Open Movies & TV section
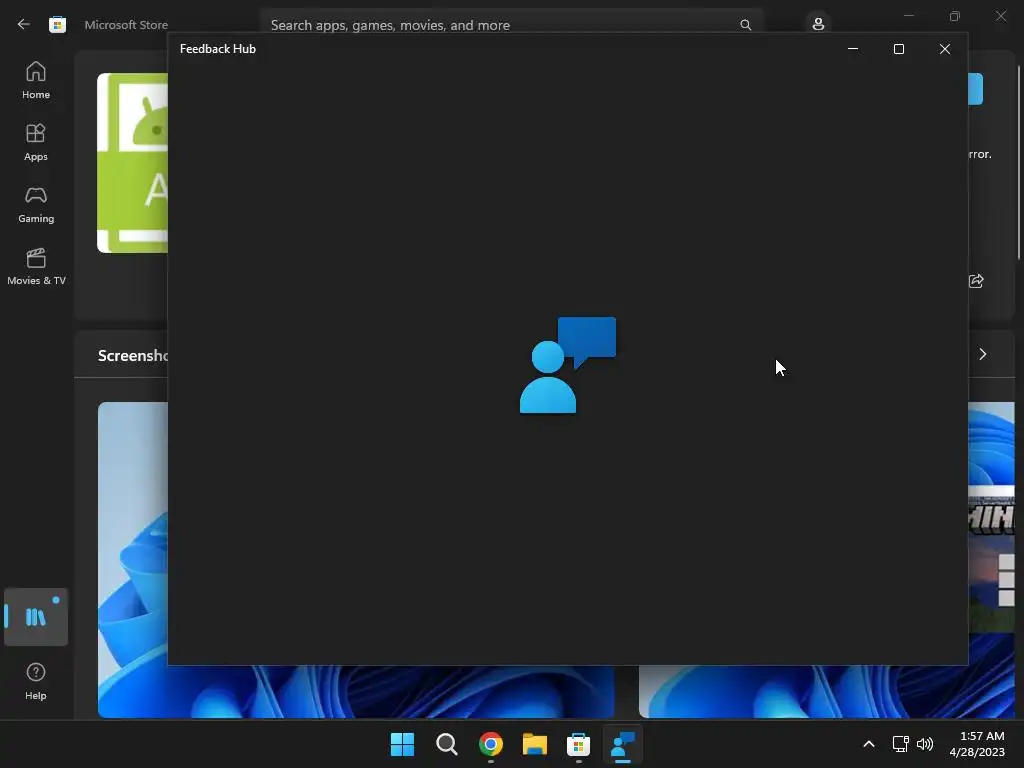Image resolution: width=1024 pixels, height=768 pixels. [36, 266]
